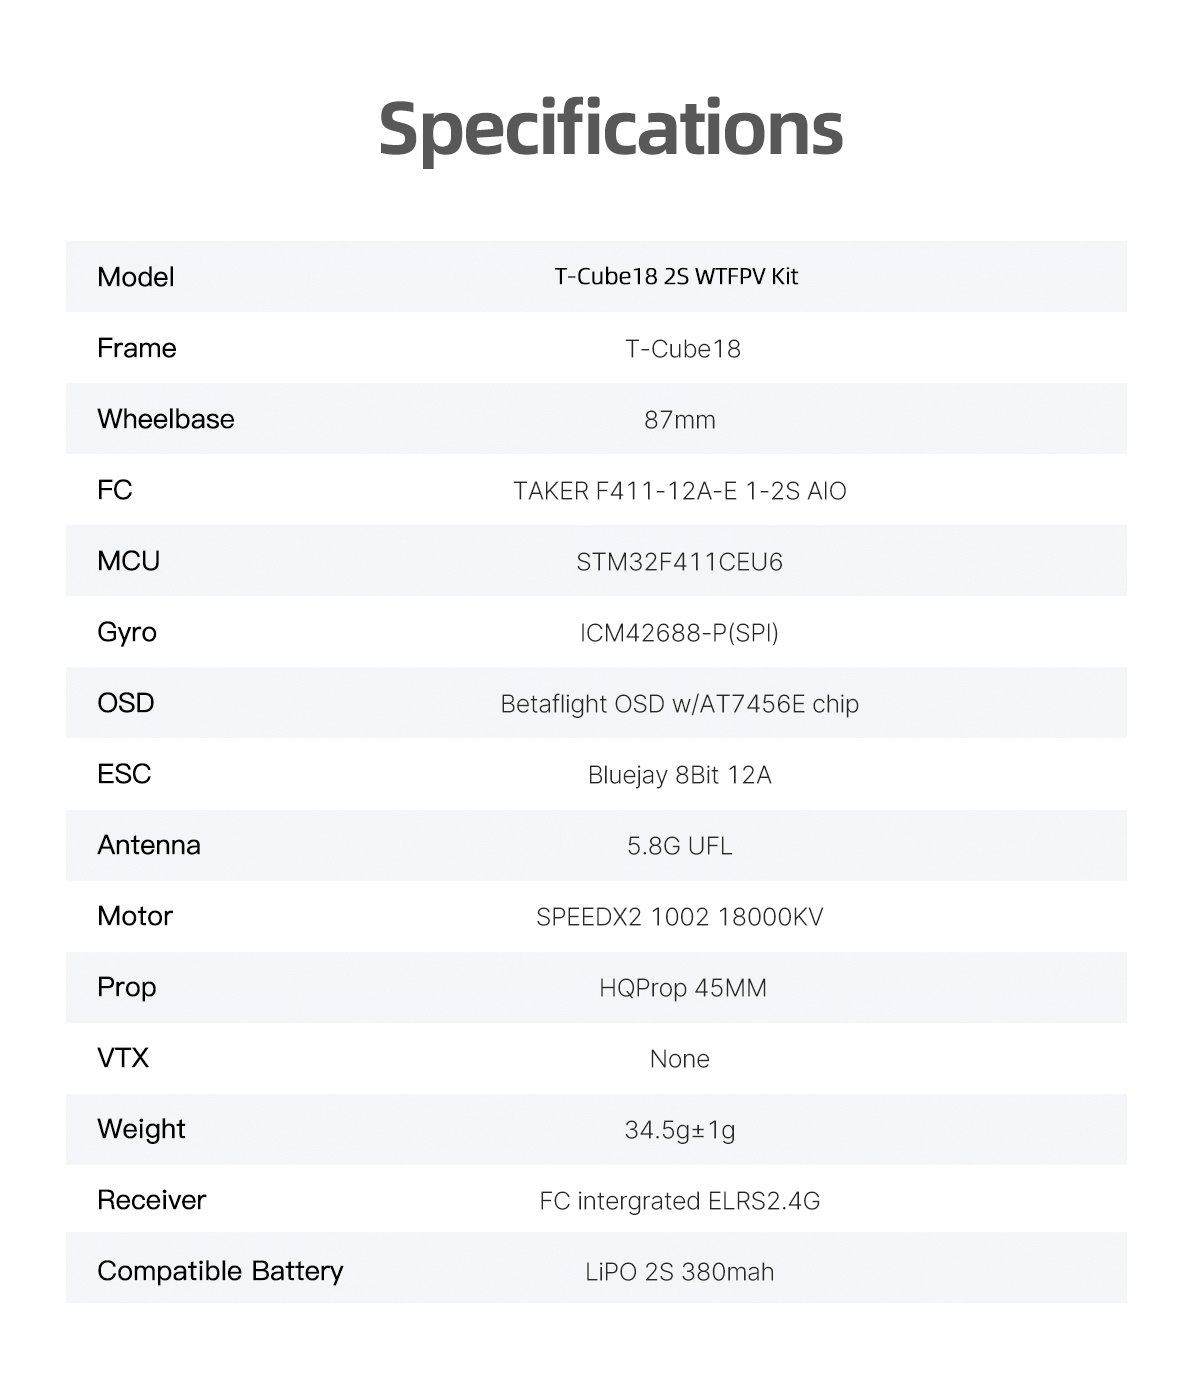Click the Frame row label
The height and width of the screenshot is (1393, 1200).
(x=137, y=348)
